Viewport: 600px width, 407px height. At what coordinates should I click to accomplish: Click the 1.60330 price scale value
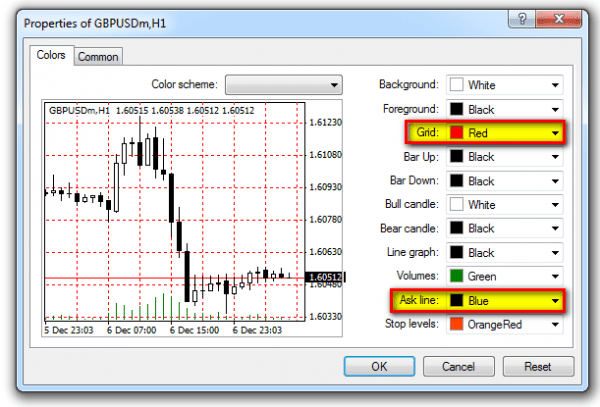click(325, 317)
